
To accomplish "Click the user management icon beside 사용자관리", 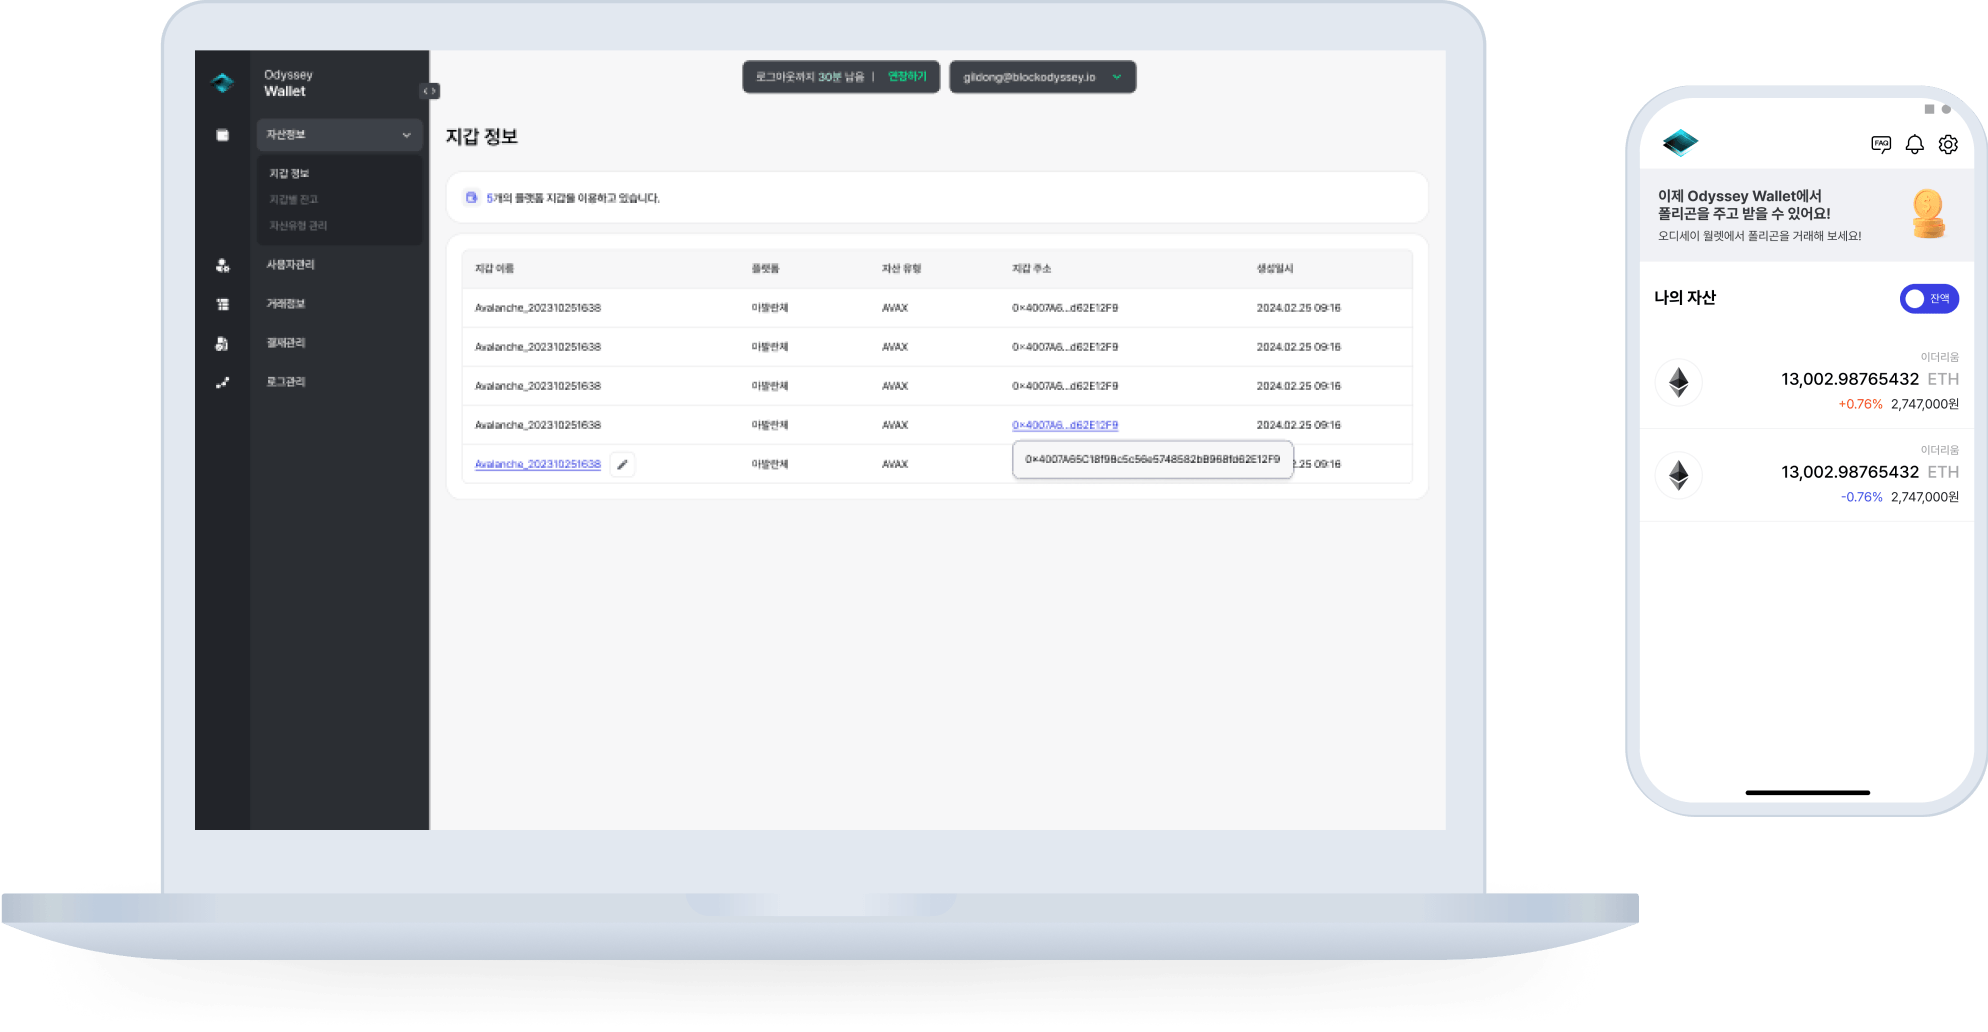I will pos(223,265).
